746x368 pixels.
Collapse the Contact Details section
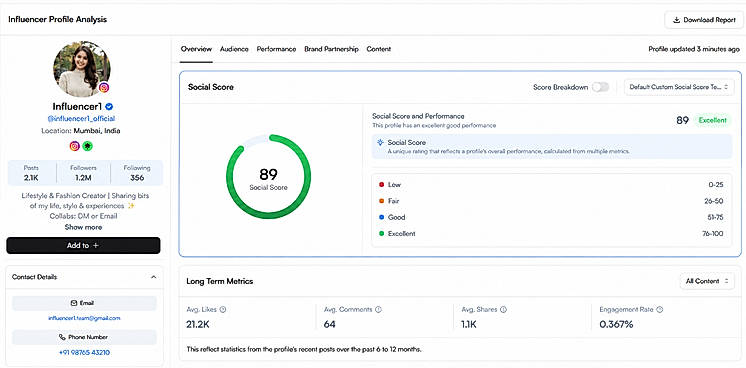pyautogui.click(x=153, y=277)
